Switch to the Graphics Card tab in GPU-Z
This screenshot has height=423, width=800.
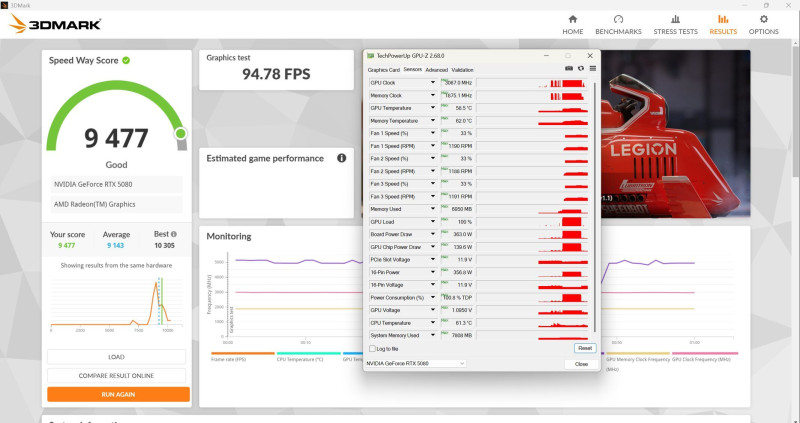click(x=384, y=69)
